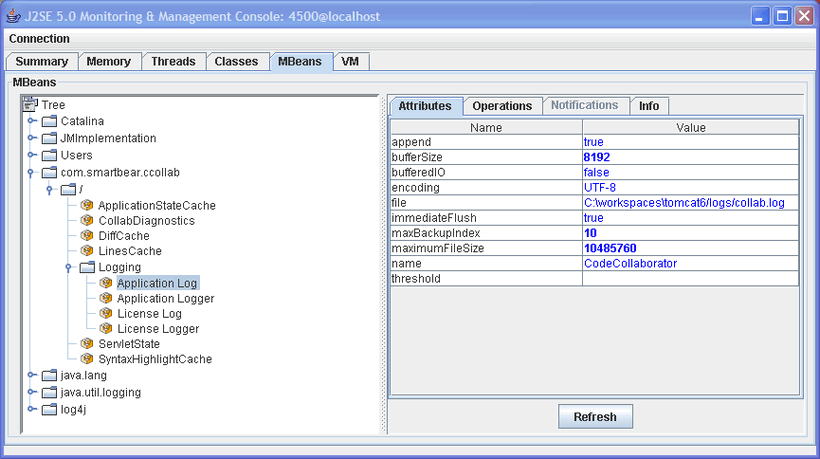The image size is (820, 459).
Task: Click the SyntaxHighlightCache bean icon
Action: tap(87, 359)
